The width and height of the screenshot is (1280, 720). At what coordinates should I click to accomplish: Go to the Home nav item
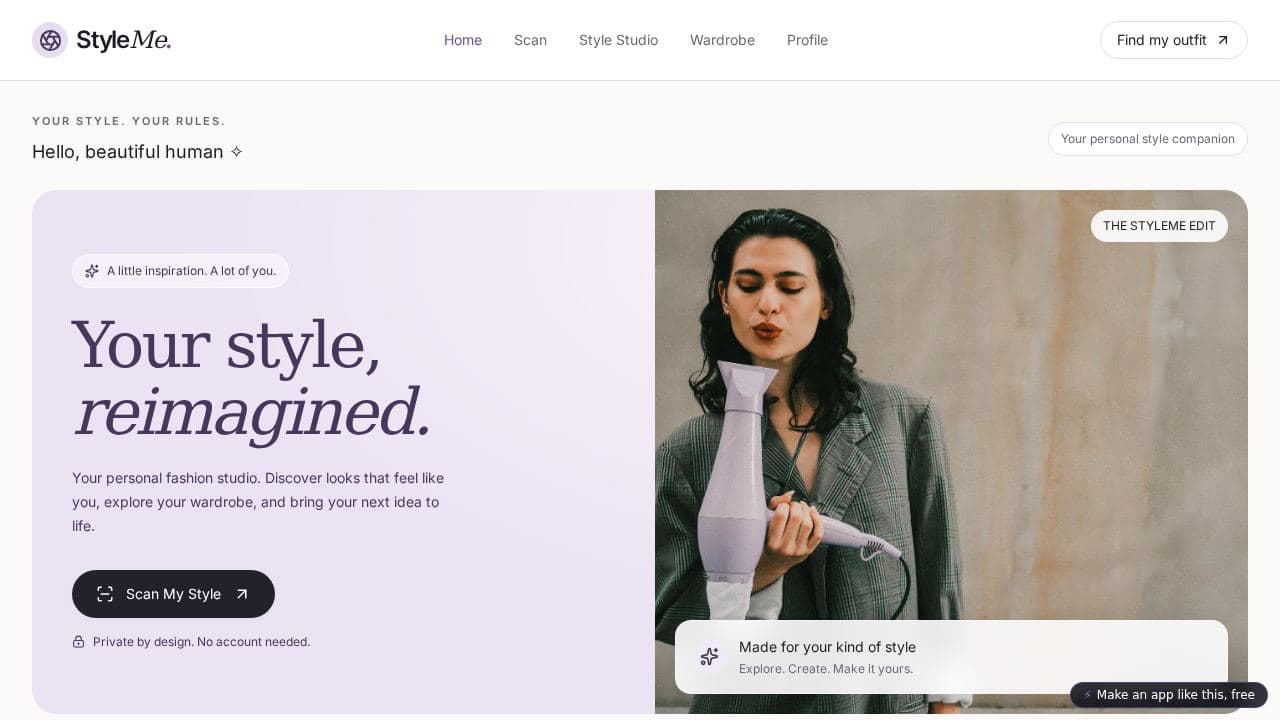463,40
